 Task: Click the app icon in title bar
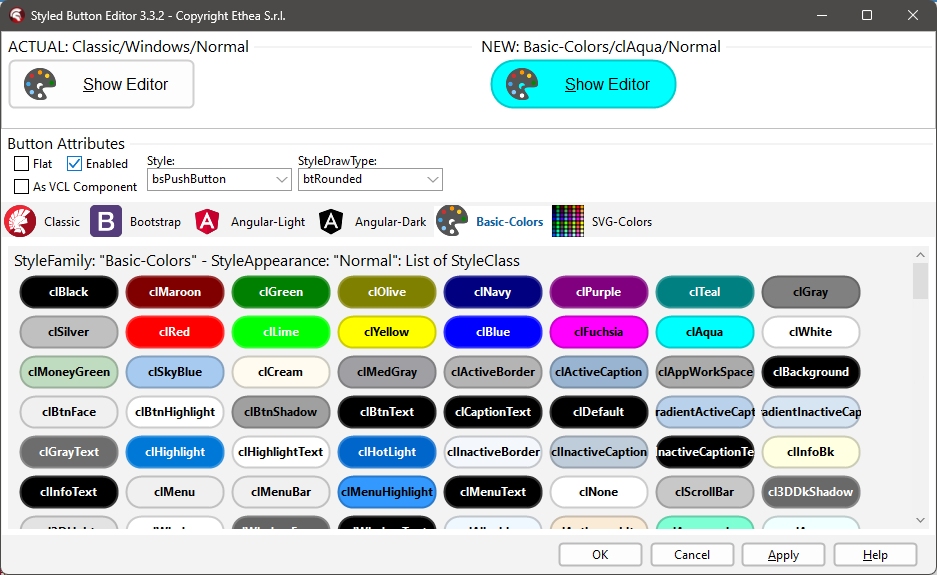[x=16, y=16]
